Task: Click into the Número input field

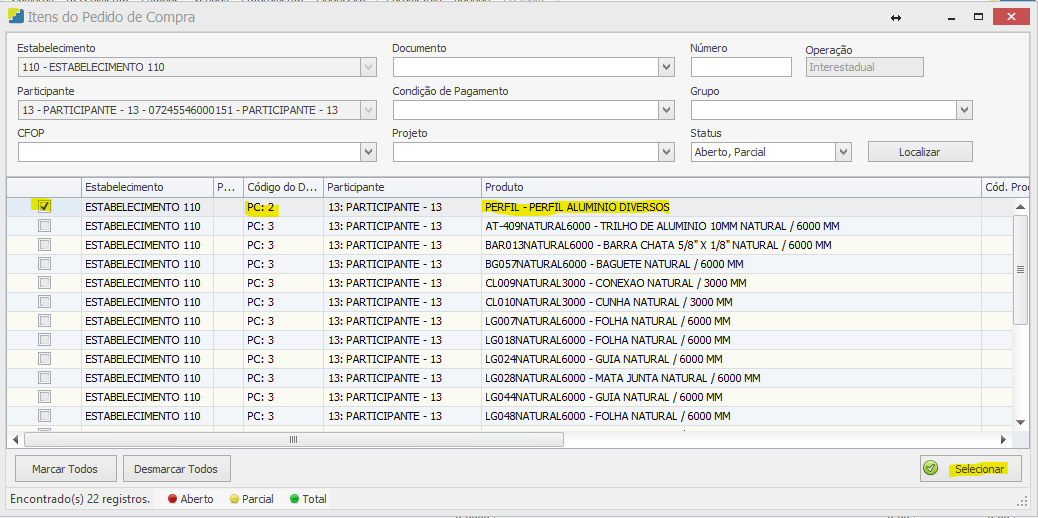Action: tap(741, 67)
